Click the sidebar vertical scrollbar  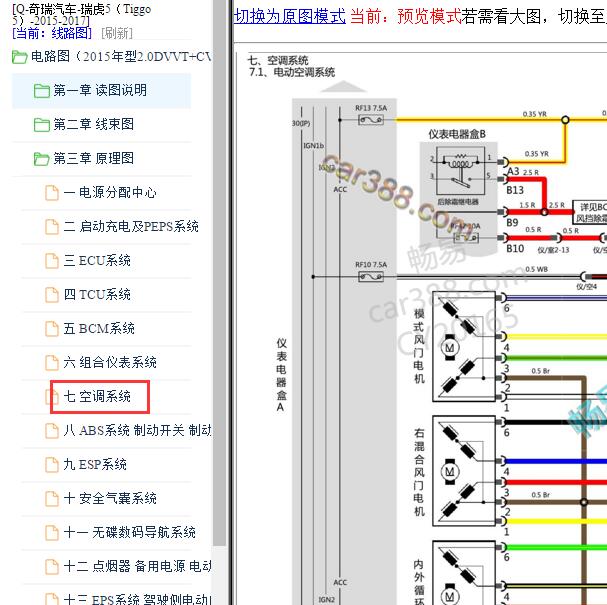coord(219,271)
